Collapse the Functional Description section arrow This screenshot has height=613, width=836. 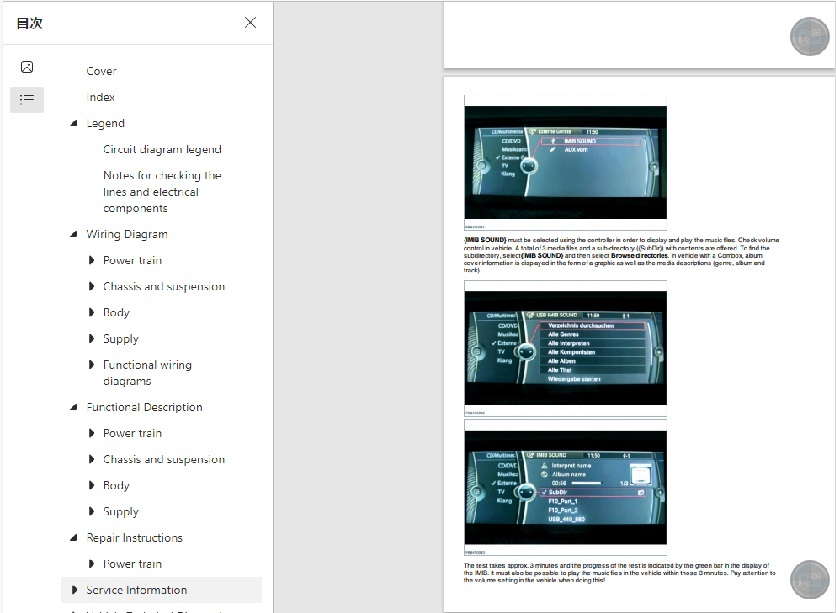[x=74, y=407]
